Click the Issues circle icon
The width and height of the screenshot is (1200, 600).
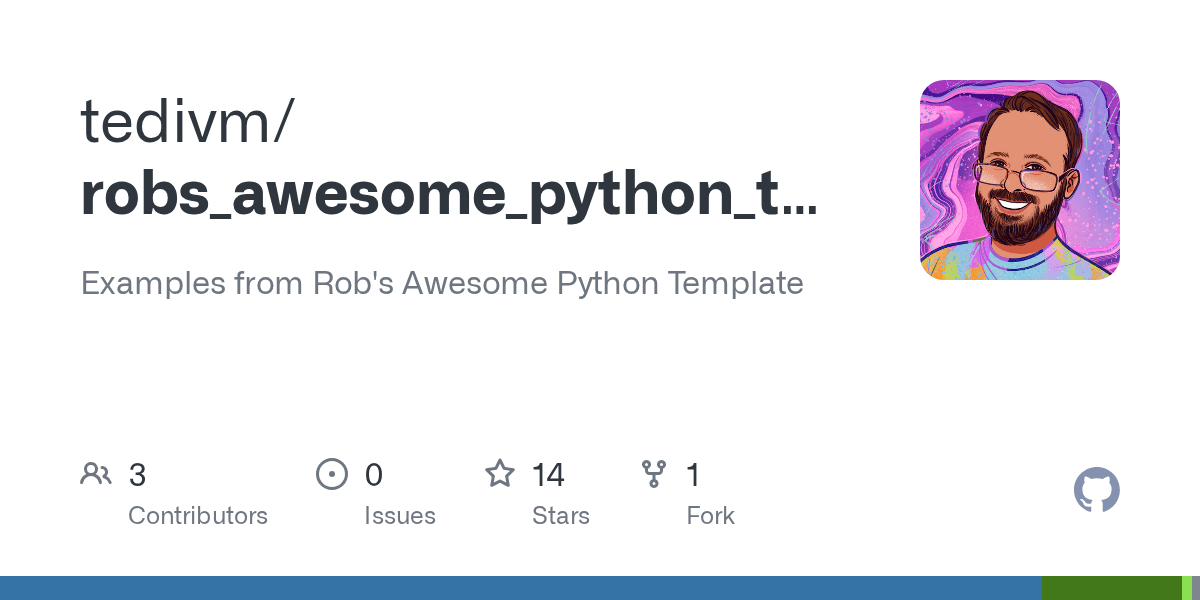pos(331,474)
